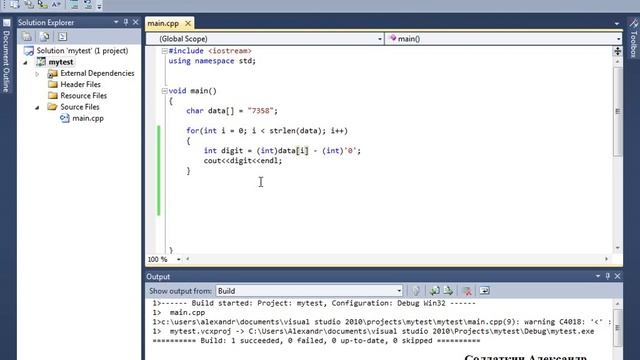
Task: Select the Resource Files folder
Action: coord(84,96)
